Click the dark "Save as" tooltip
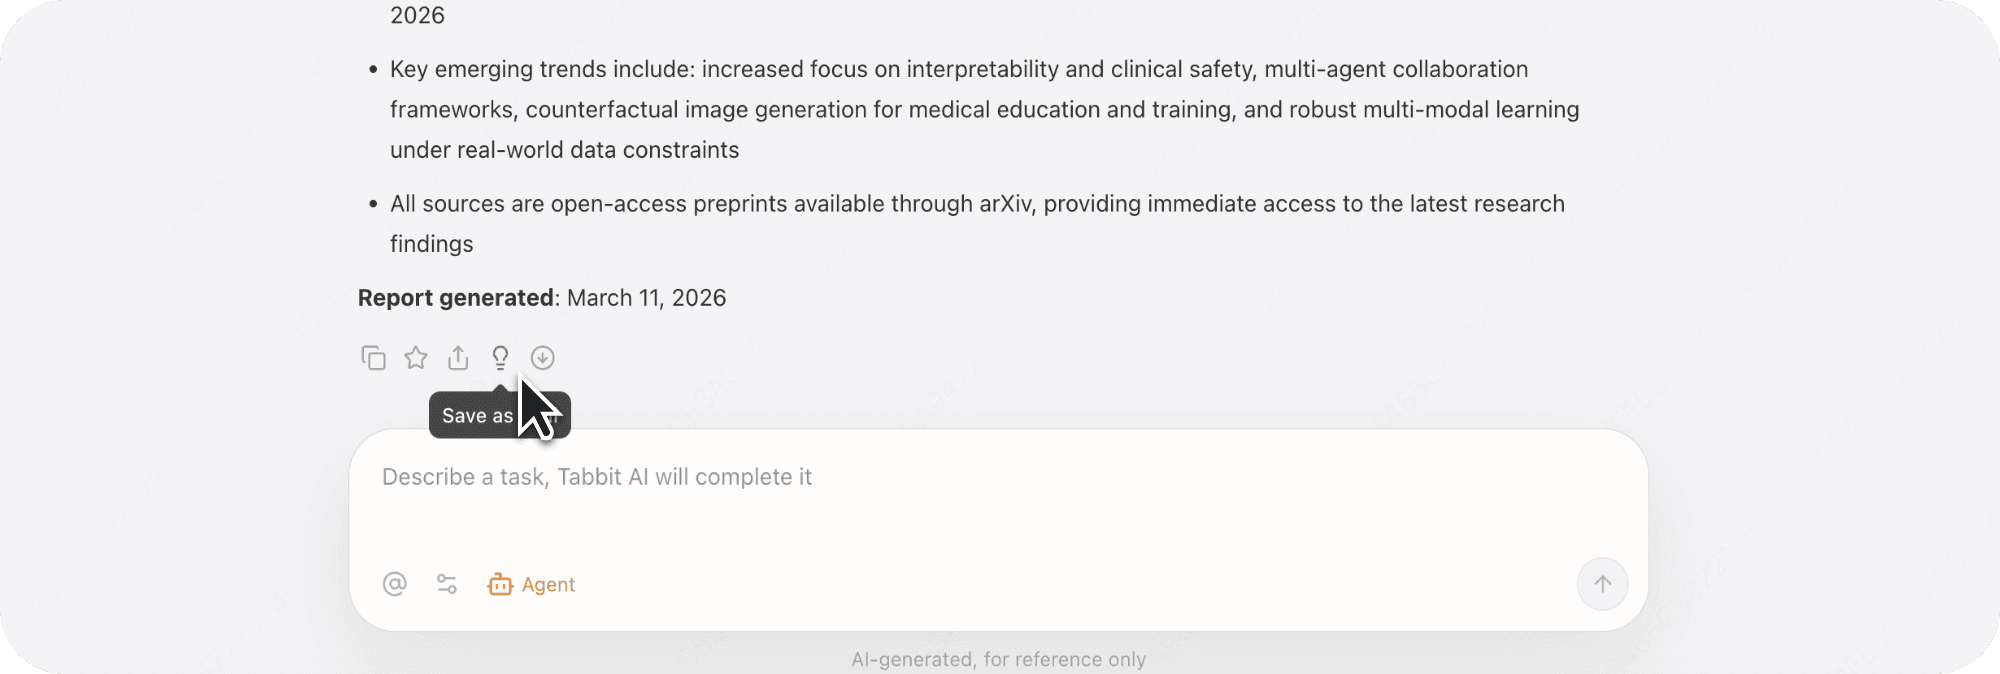The image size is (2000, 674). 478,416
